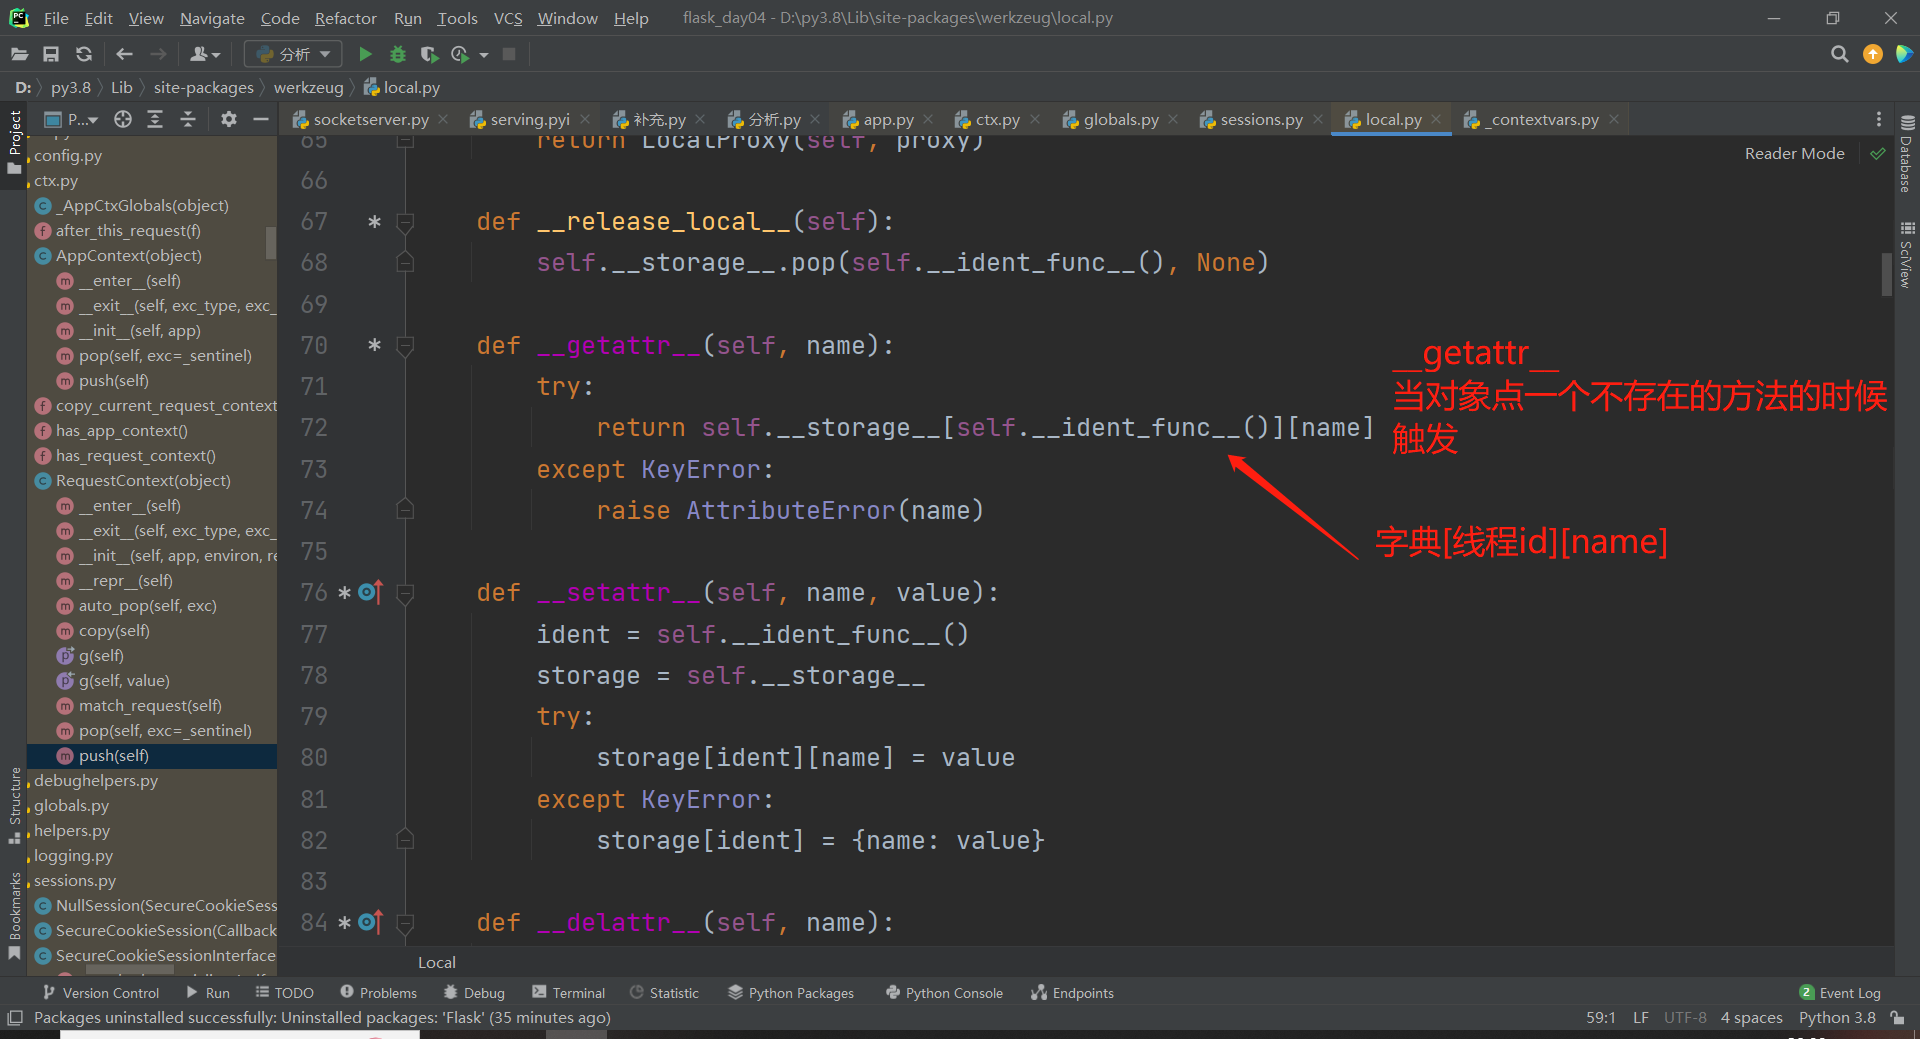Open the project view P... dropdown
Image resolution: width=1920 pixels, height=1039 pixels.
(72, 119)
